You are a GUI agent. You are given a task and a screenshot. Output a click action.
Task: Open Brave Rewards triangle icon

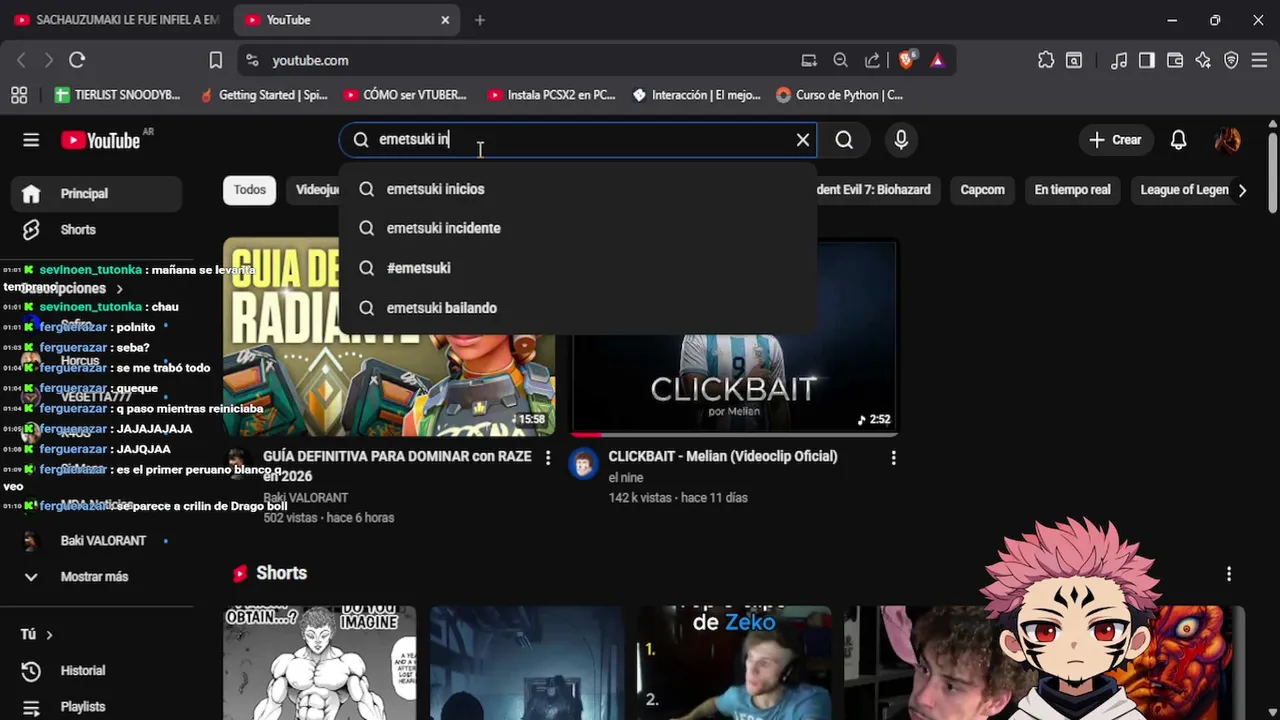pyautogui.click(x=937, y=60)
